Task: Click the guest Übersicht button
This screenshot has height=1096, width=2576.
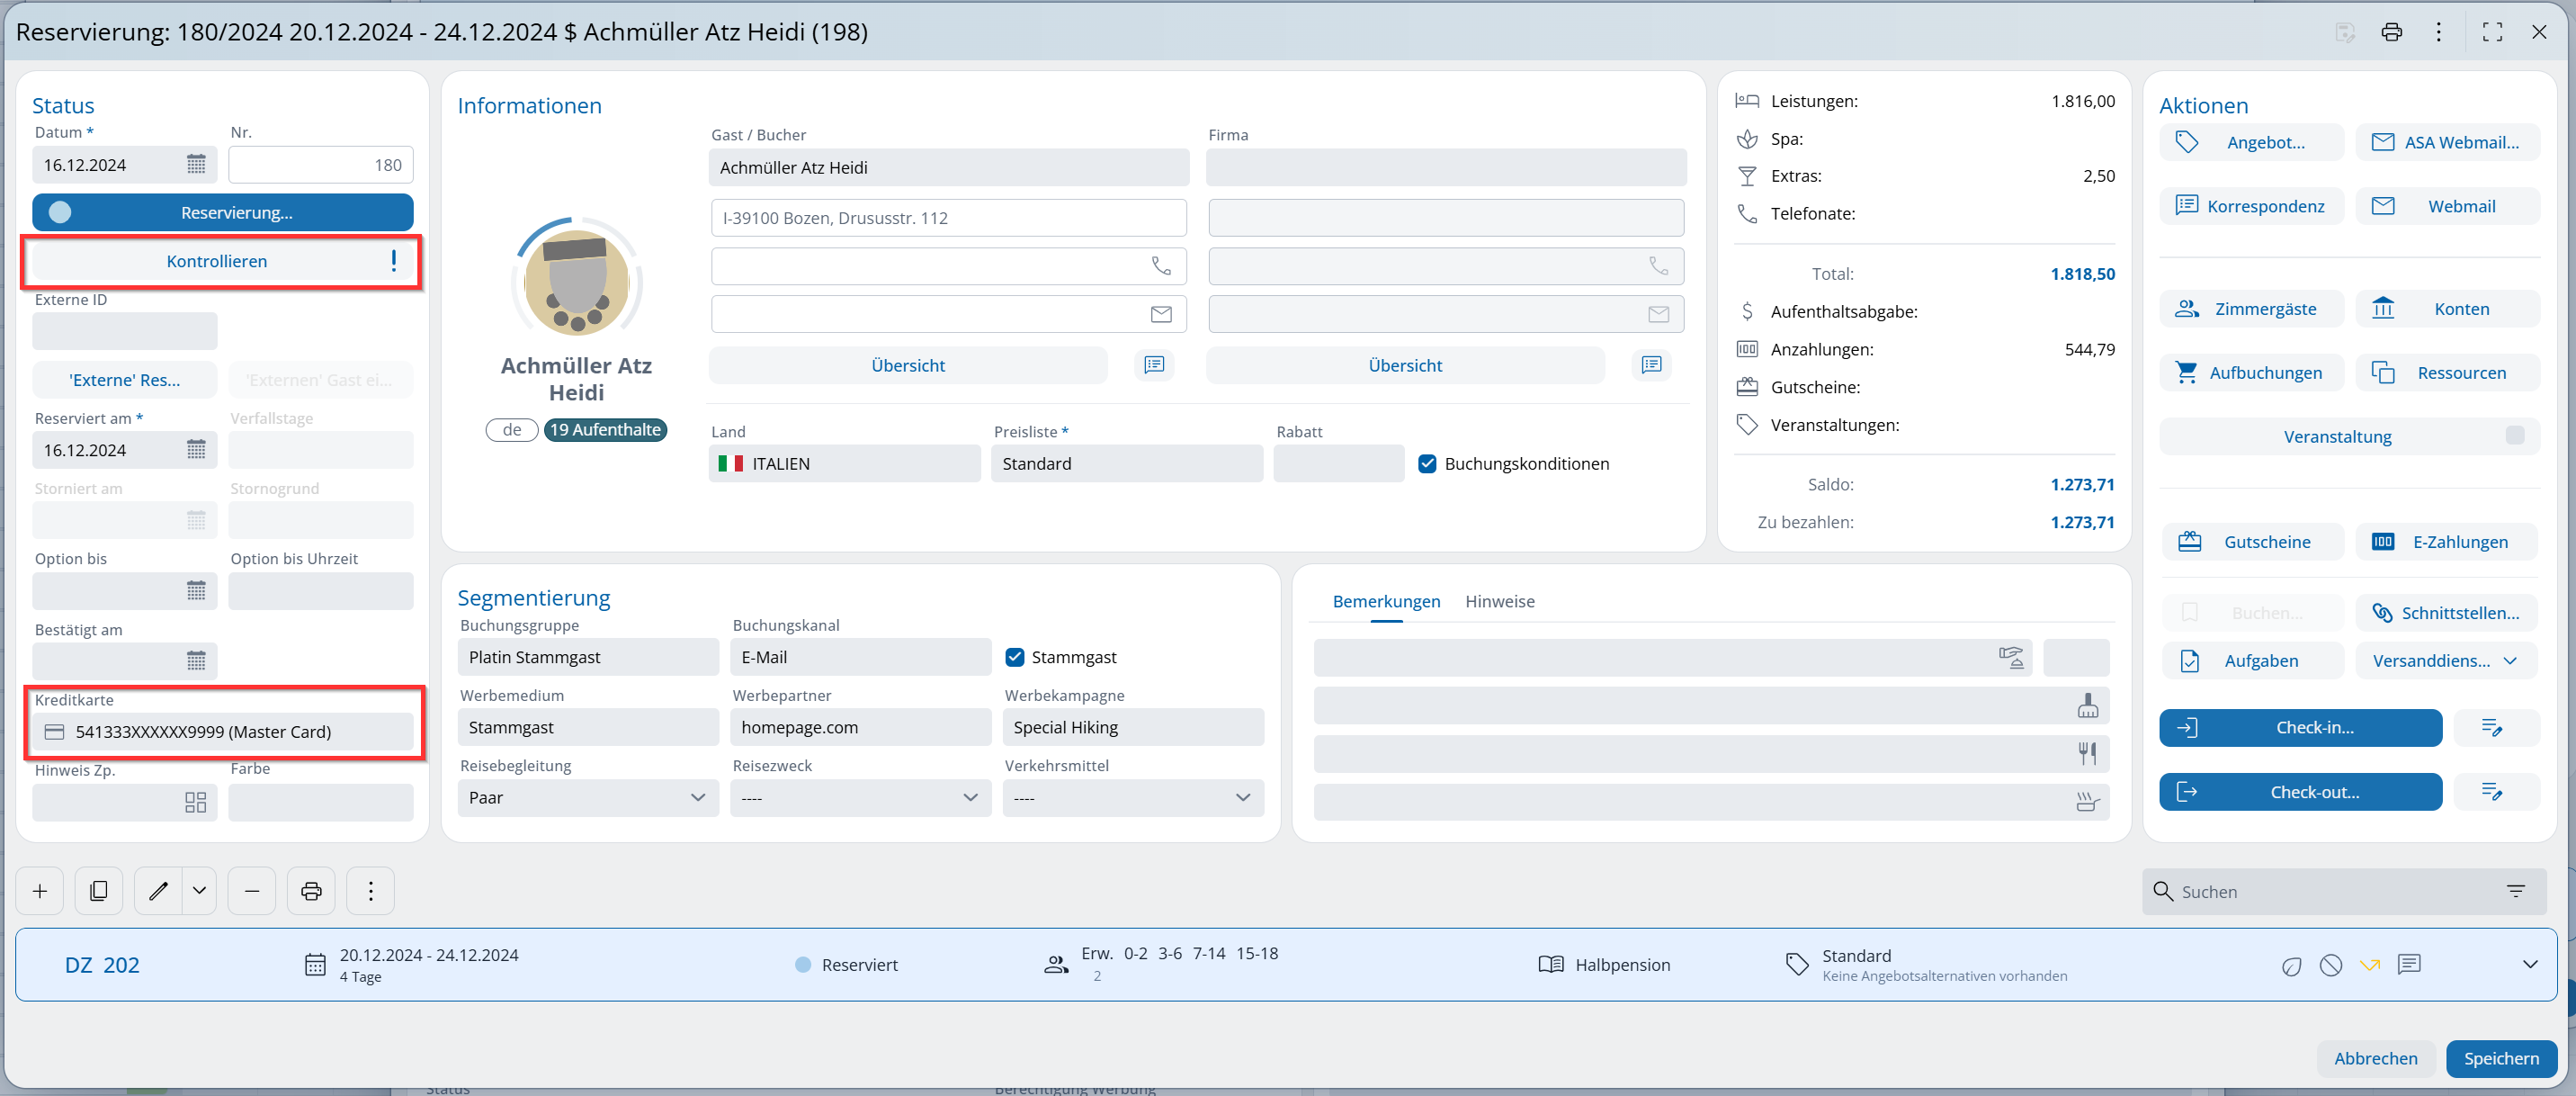Action: 908,365
